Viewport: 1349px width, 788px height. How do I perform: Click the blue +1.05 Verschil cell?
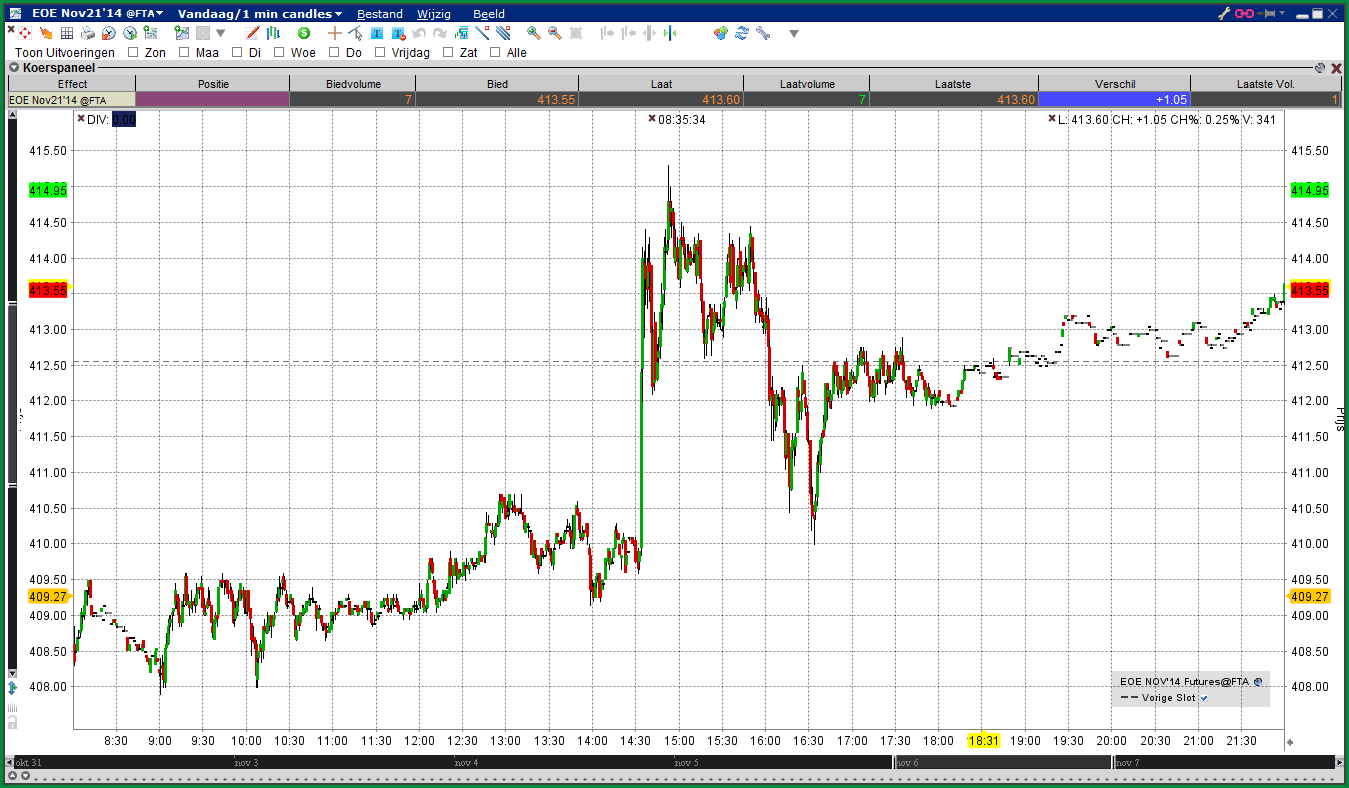pos(1115,99)
